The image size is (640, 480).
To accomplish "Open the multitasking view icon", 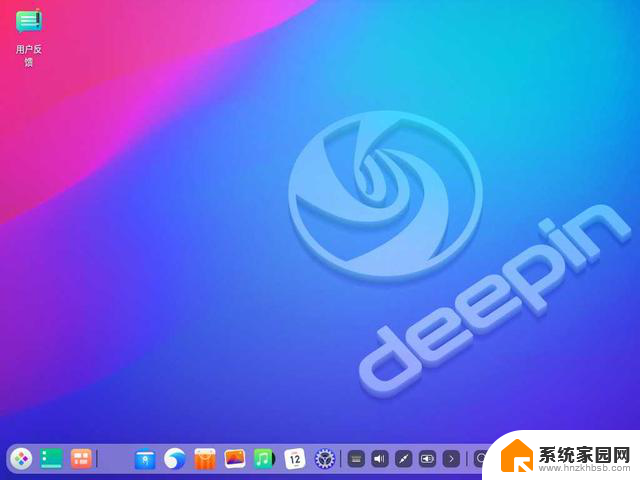I will pyautogui.click(x=81, y=458).
